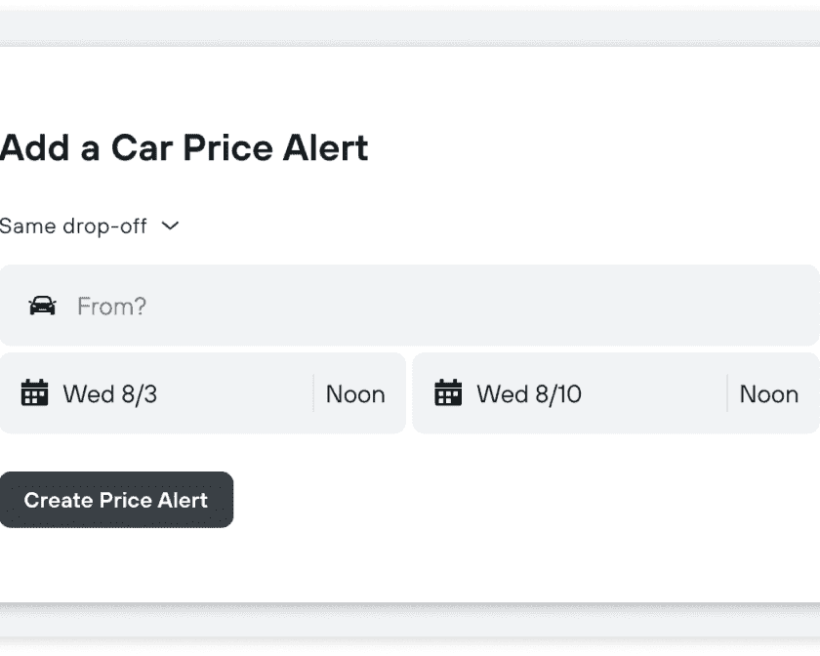
Task: Click the Add a Car Price Alert heading
Action: (184, 147)
